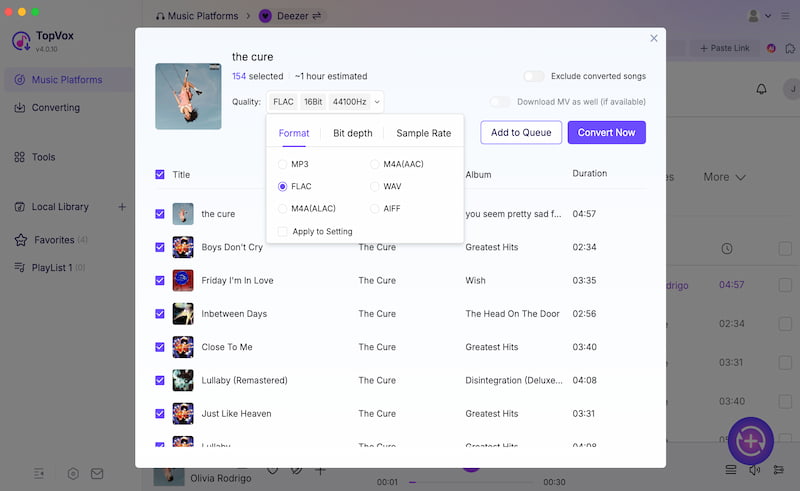Open mail feedback icon in sidebar footer
Viewport: 800px width, 491px height.
tap(97, 474)
